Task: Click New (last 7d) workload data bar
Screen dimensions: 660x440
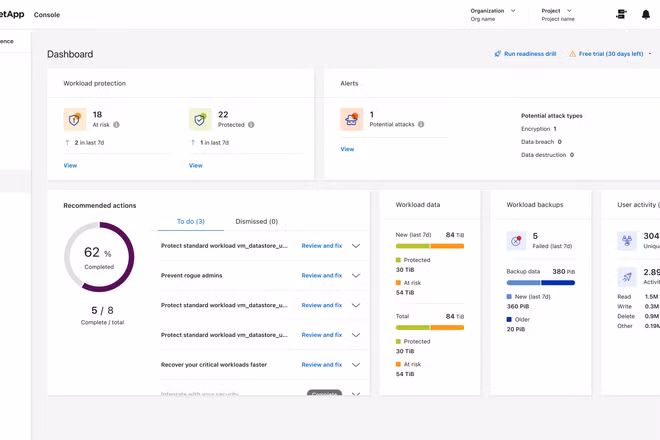Action: (430, 246)
